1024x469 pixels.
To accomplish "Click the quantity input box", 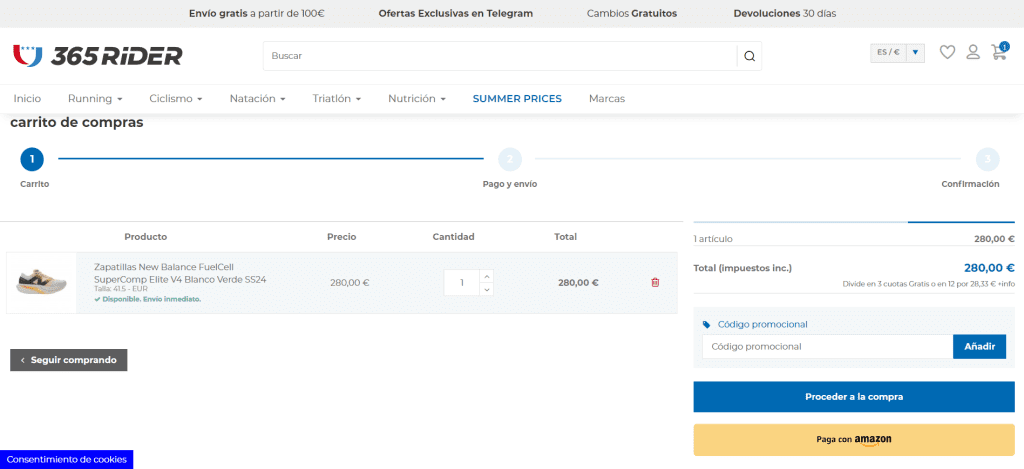I will 462,283.
